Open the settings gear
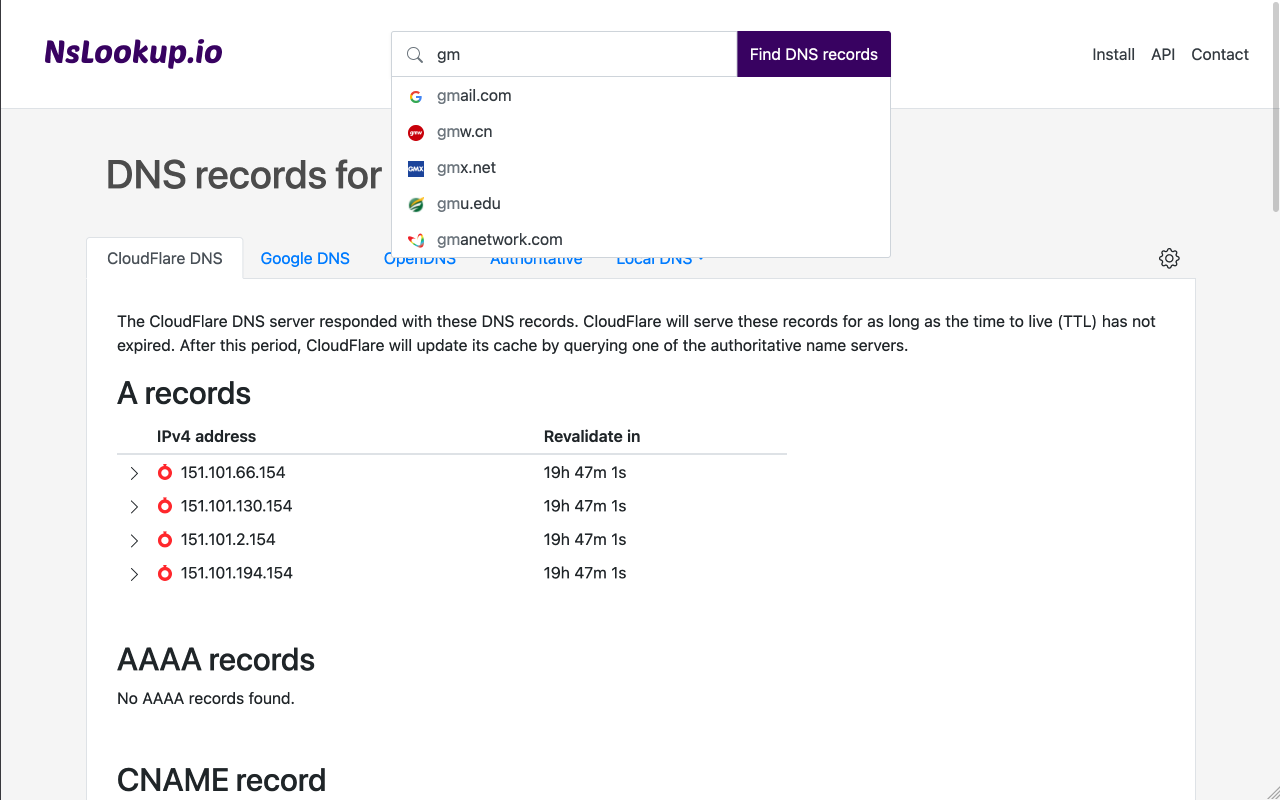Viewport: 1280px width, 800px height. click(x=1169, y=258)
